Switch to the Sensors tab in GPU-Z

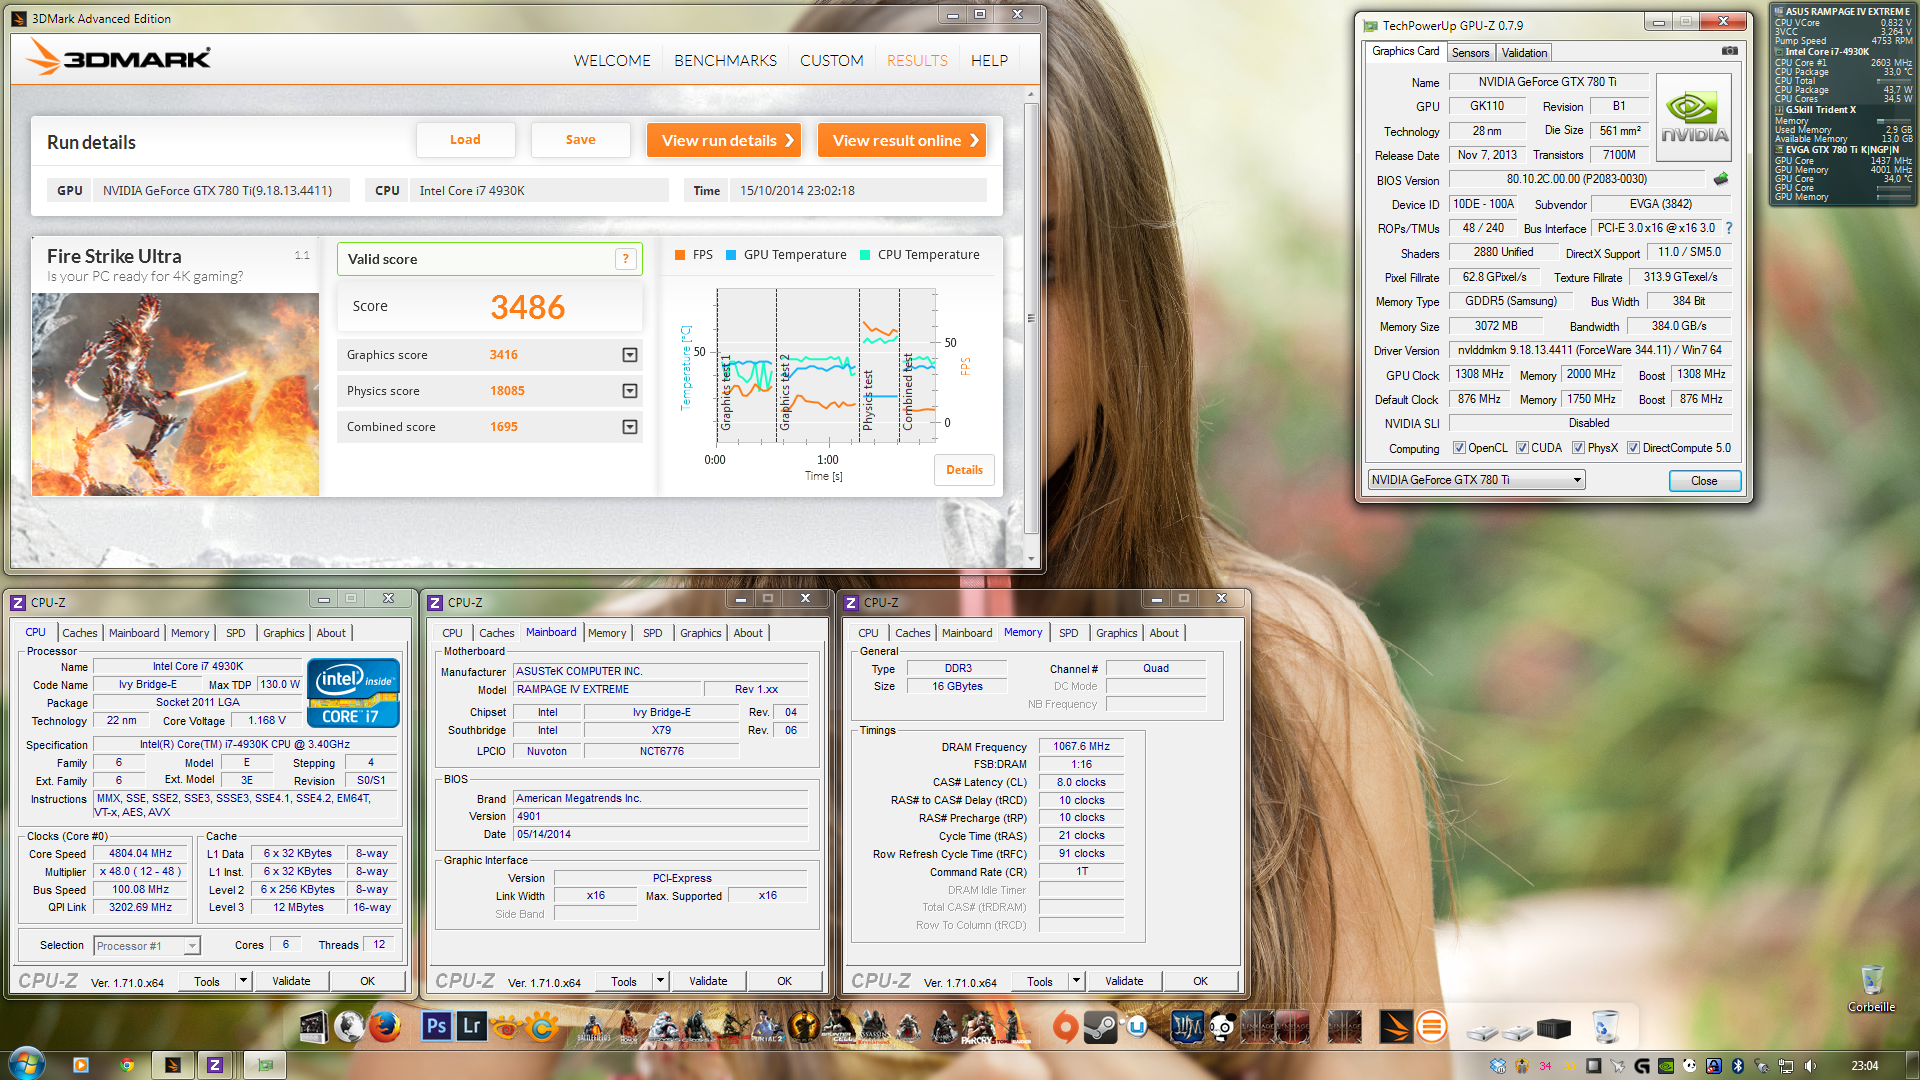(1470, 53)
